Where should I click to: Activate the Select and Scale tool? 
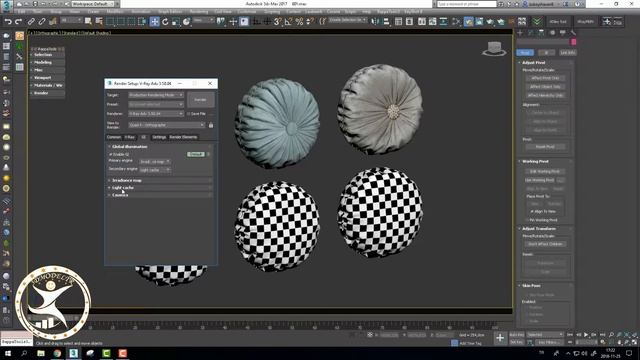(176, 22)
